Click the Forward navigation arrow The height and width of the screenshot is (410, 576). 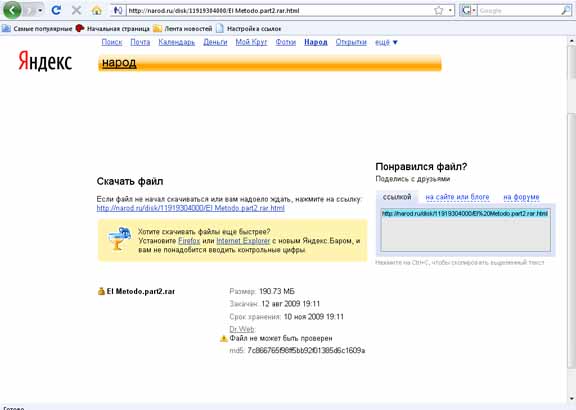point(29,10)
